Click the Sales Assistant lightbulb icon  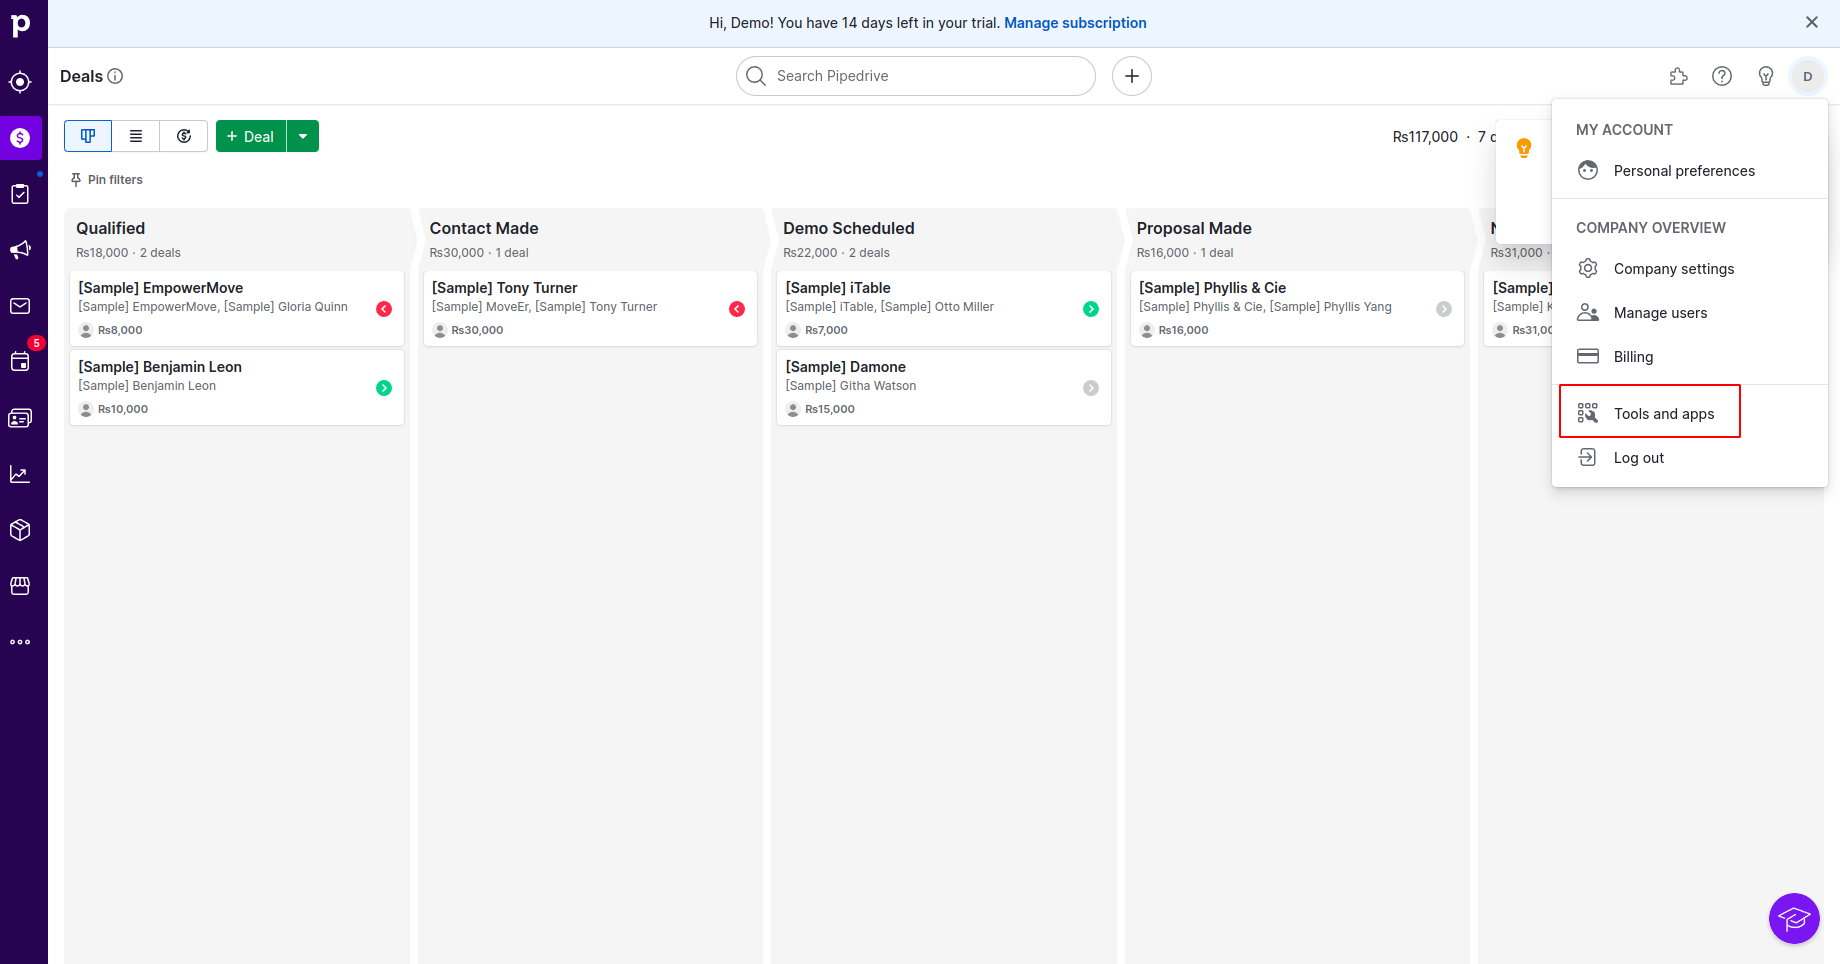tap(1766, 76)
